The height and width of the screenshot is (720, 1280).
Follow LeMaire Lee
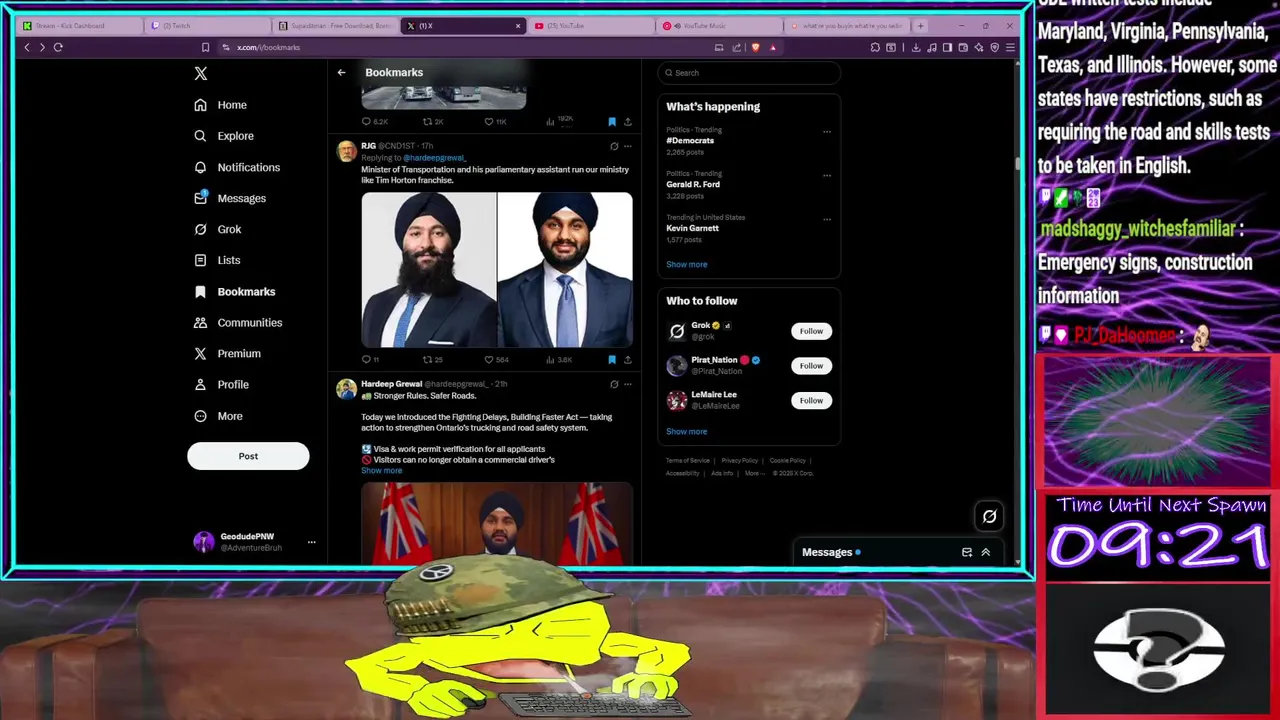coord(811,401)
